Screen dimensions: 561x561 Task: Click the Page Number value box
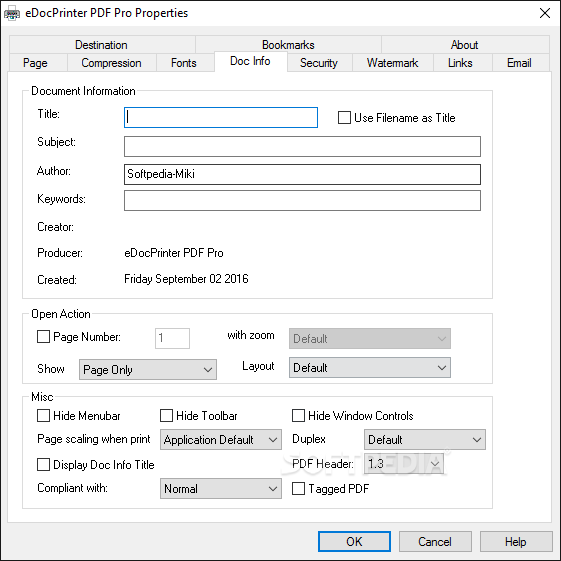point(172,338)
